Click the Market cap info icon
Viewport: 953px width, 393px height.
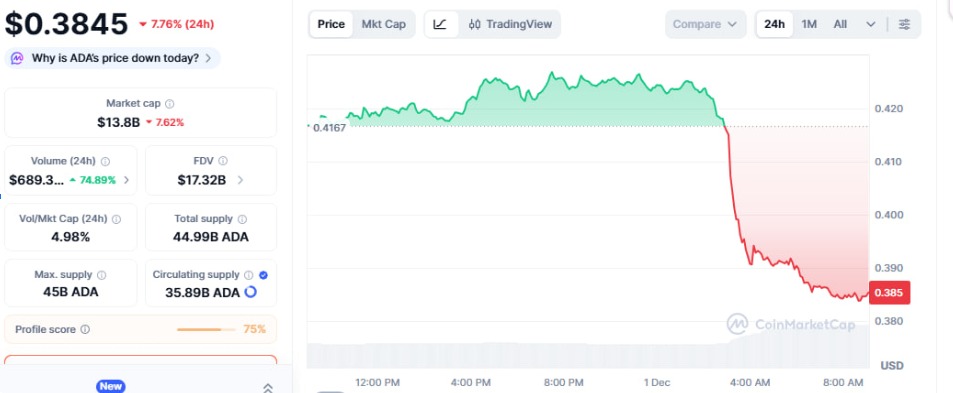170,104
